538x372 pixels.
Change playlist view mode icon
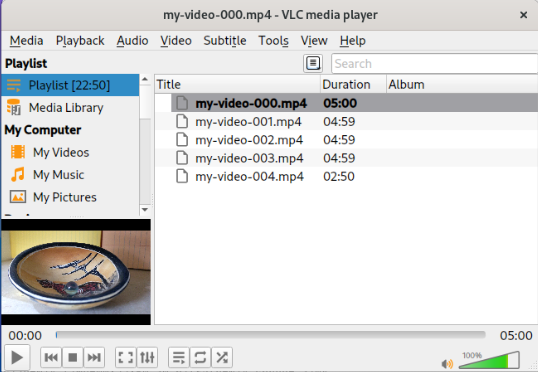pyautogui.click(x=313, y=63)
